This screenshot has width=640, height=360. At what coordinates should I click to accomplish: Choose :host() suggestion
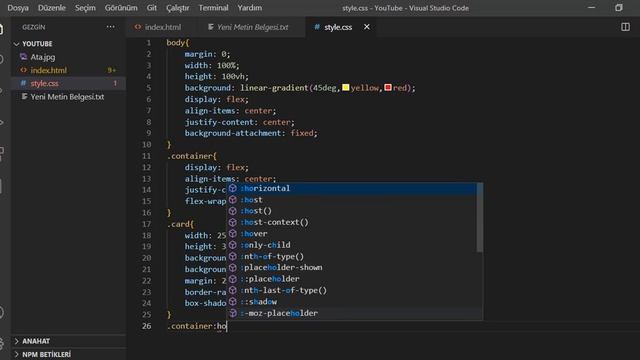pos(352,211)
